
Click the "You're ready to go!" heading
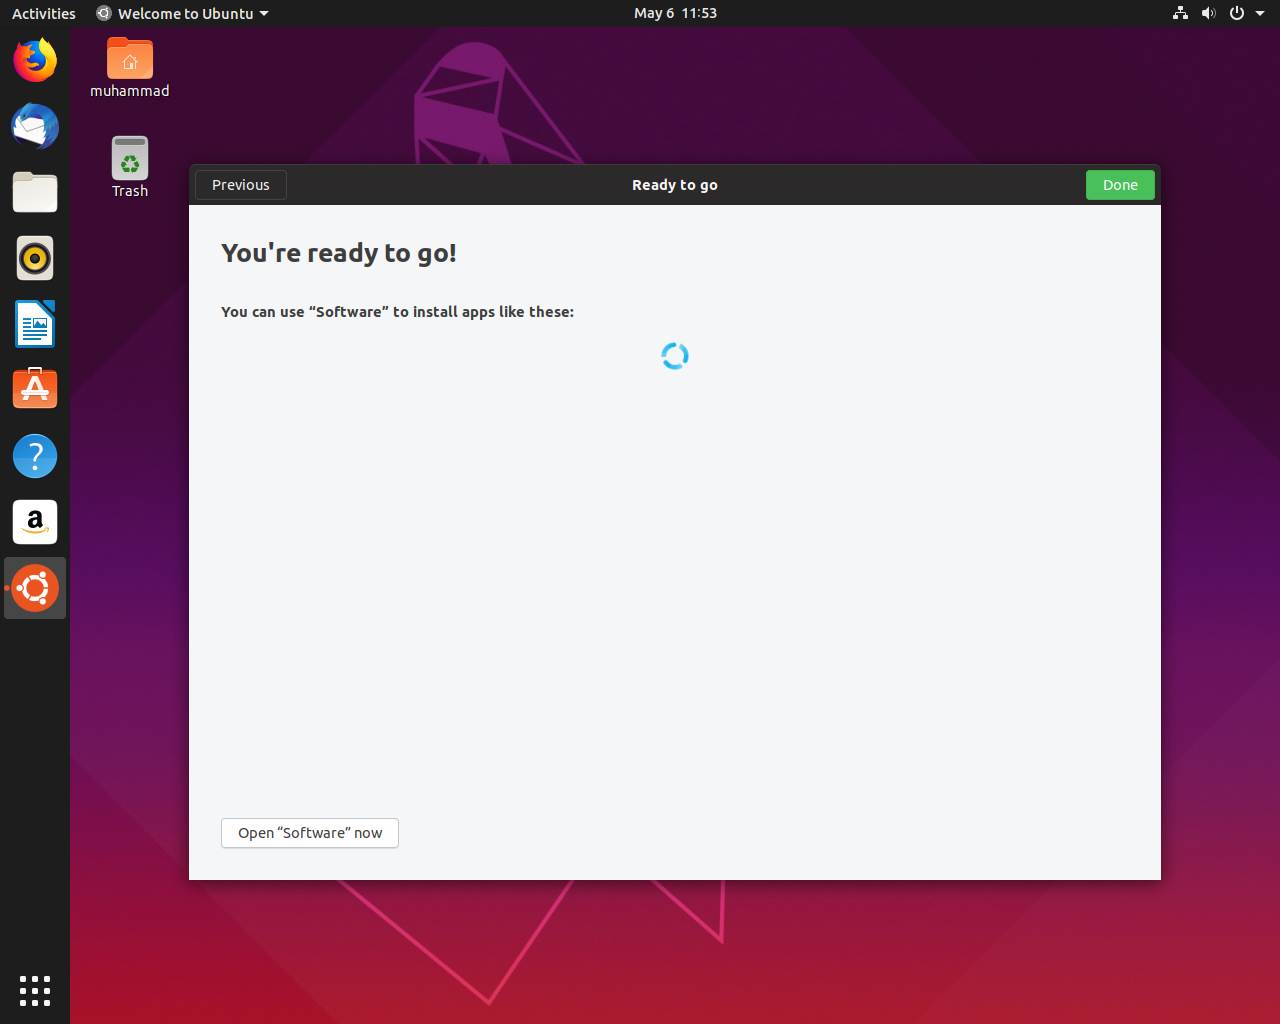point(339,253)
